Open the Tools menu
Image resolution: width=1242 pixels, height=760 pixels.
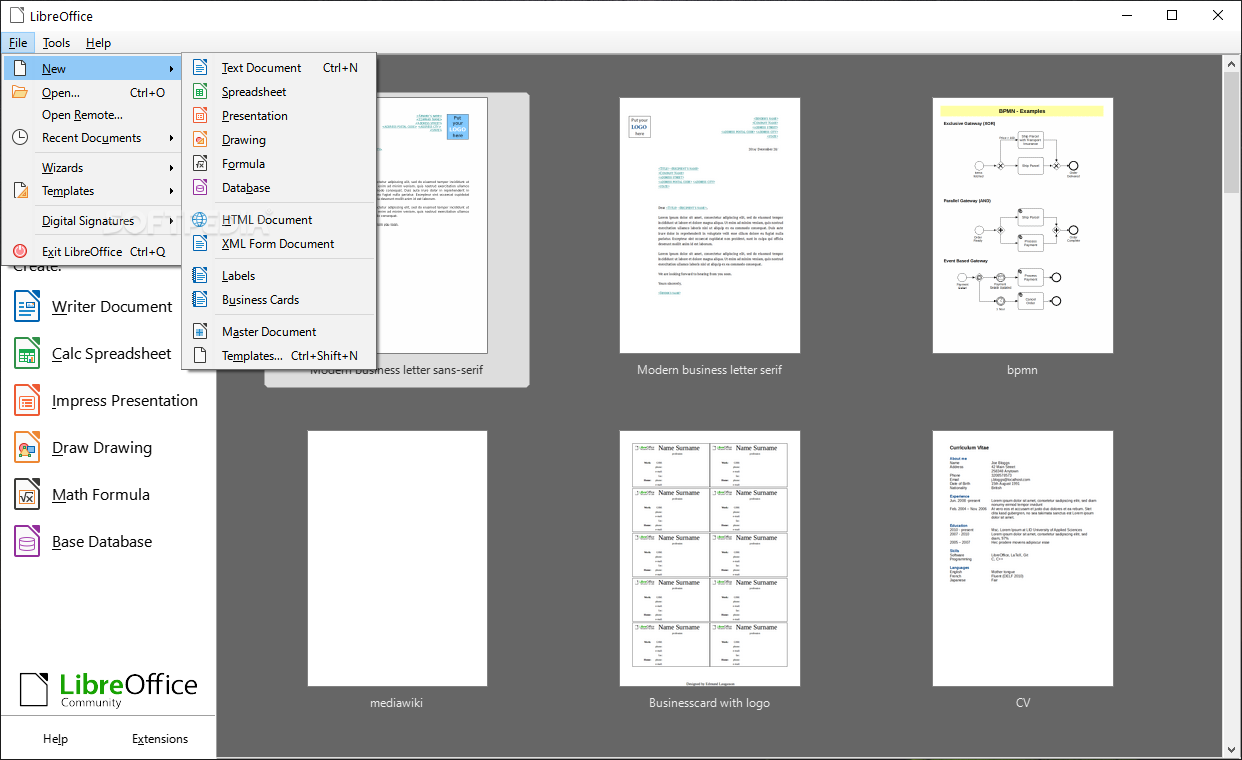56,43
